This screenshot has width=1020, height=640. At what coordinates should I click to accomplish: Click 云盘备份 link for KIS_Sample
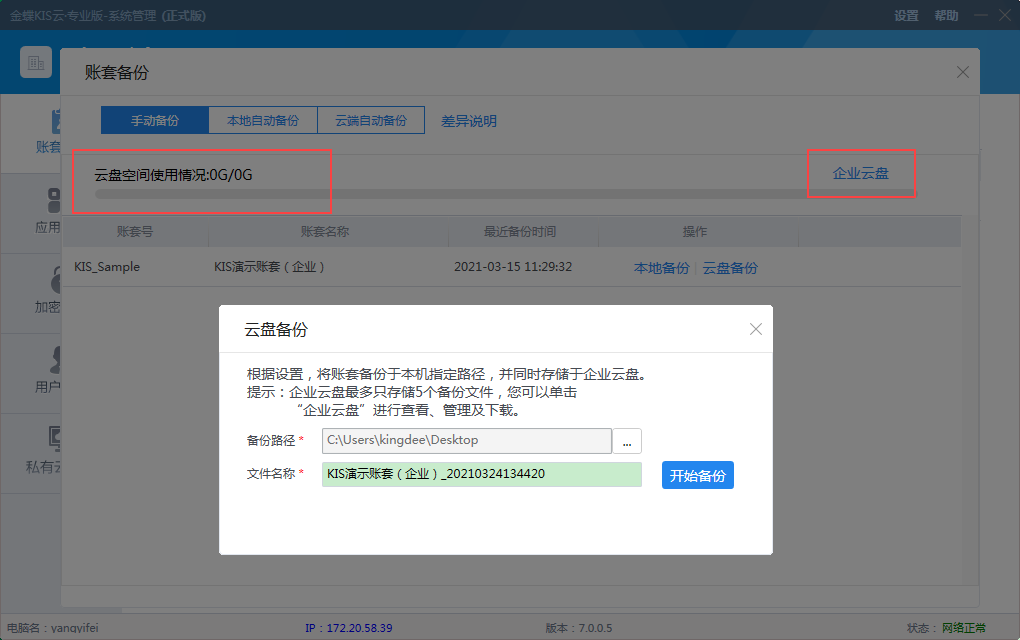coord(730,268)
